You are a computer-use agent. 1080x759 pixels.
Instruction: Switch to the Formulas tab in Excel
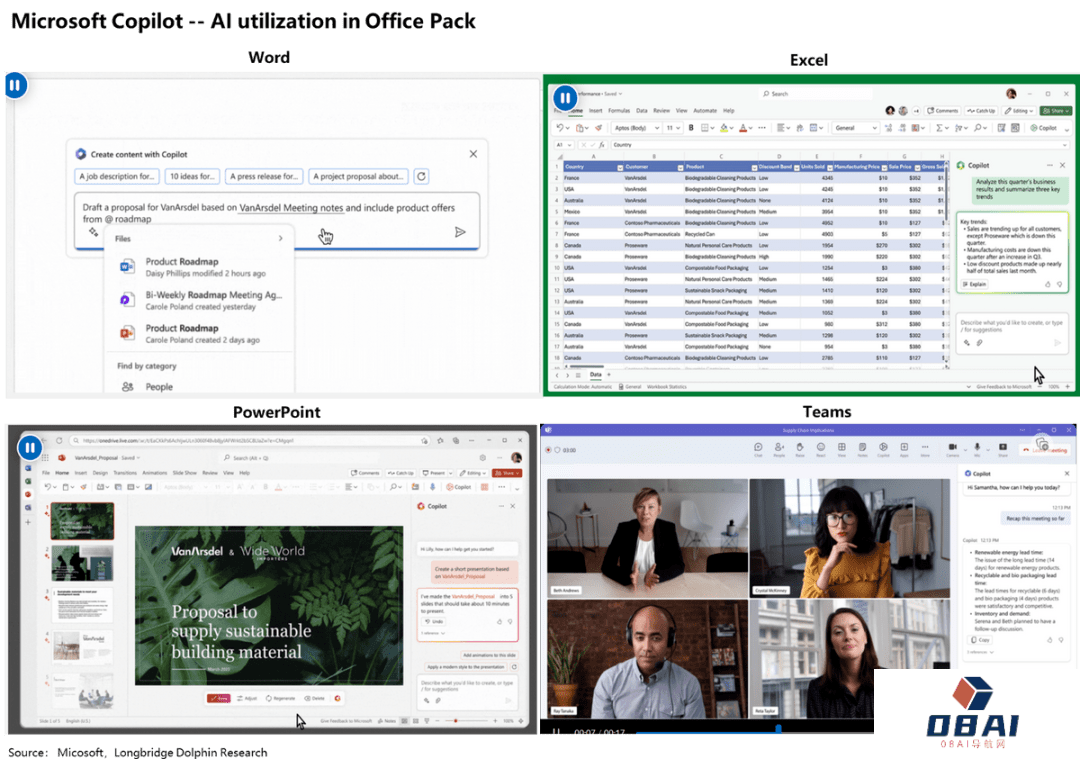pos(619,111)
